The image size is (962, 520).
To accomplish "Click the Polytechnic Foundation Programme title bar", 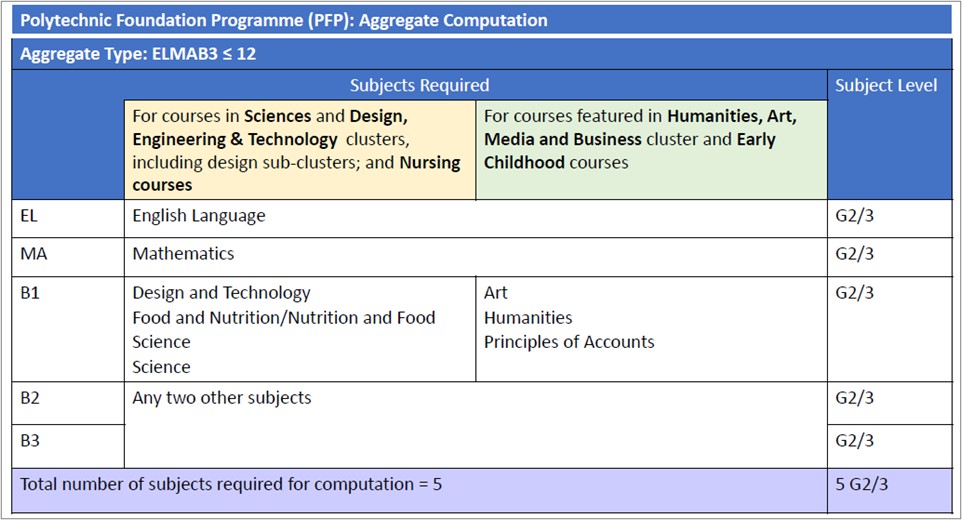I will coord(283,20).
